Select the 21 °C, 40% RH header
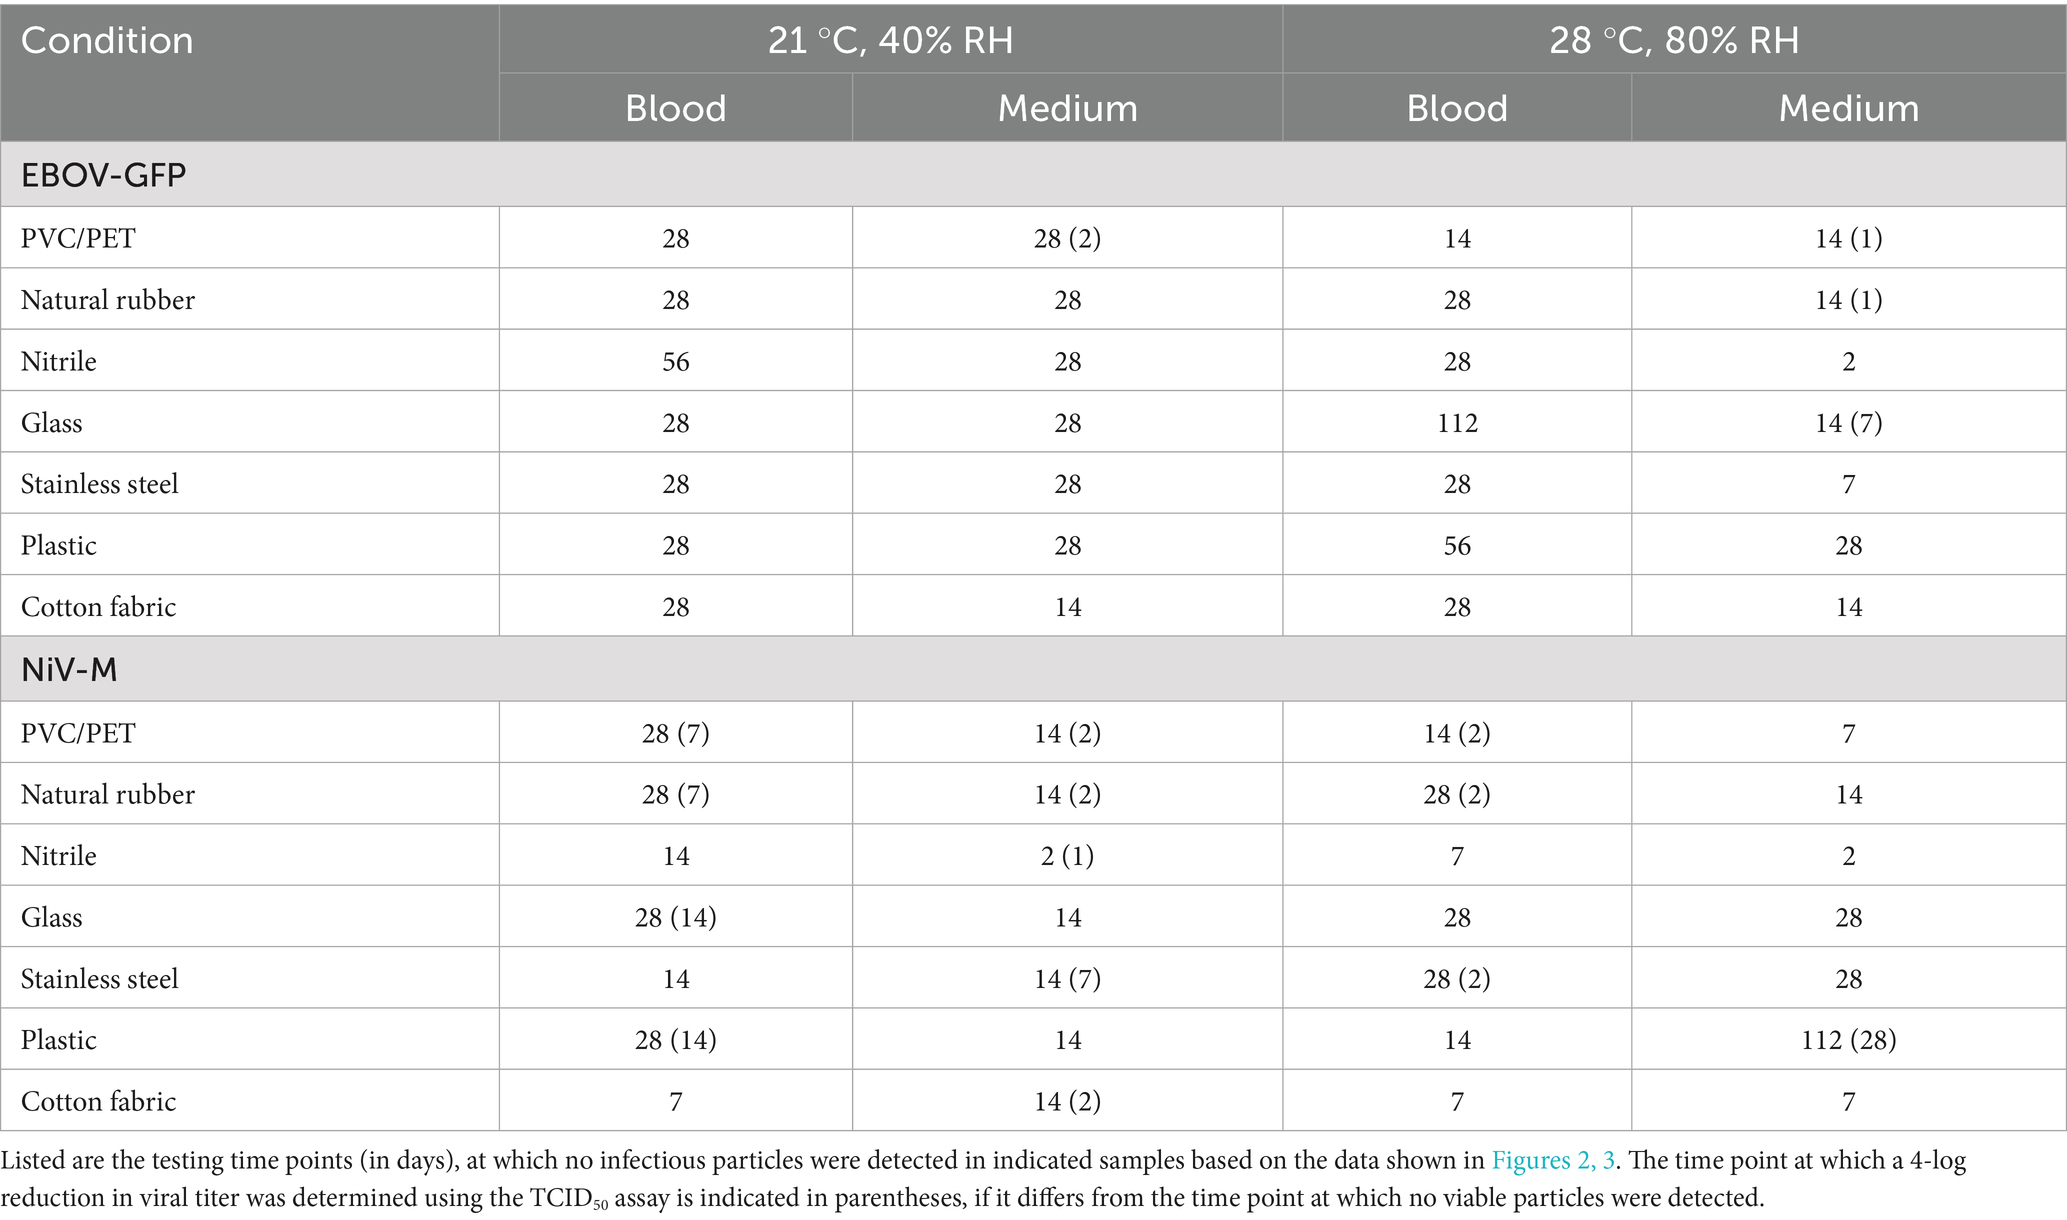The height and width of the screenshot is (1220, 2067). pos(890,41)
